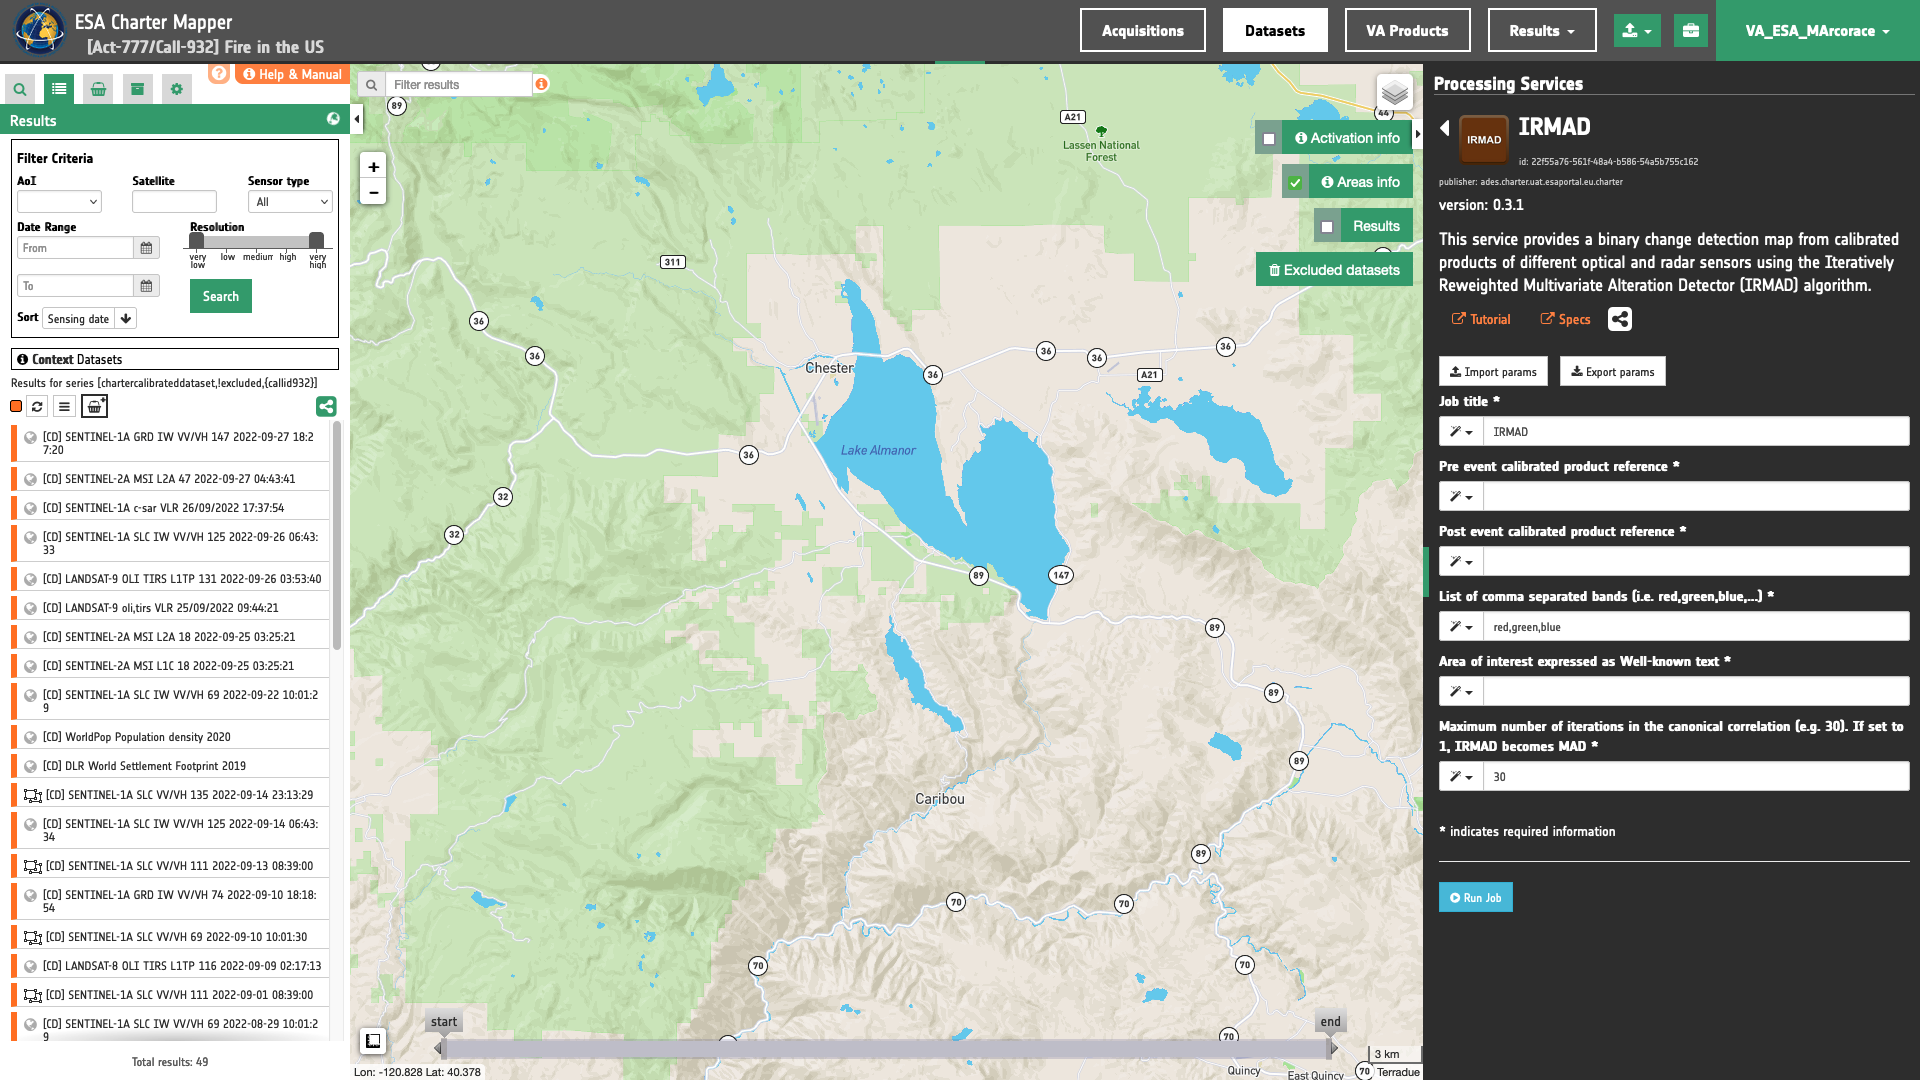Go back from IRMAD service details

(x=1445, y=128)
